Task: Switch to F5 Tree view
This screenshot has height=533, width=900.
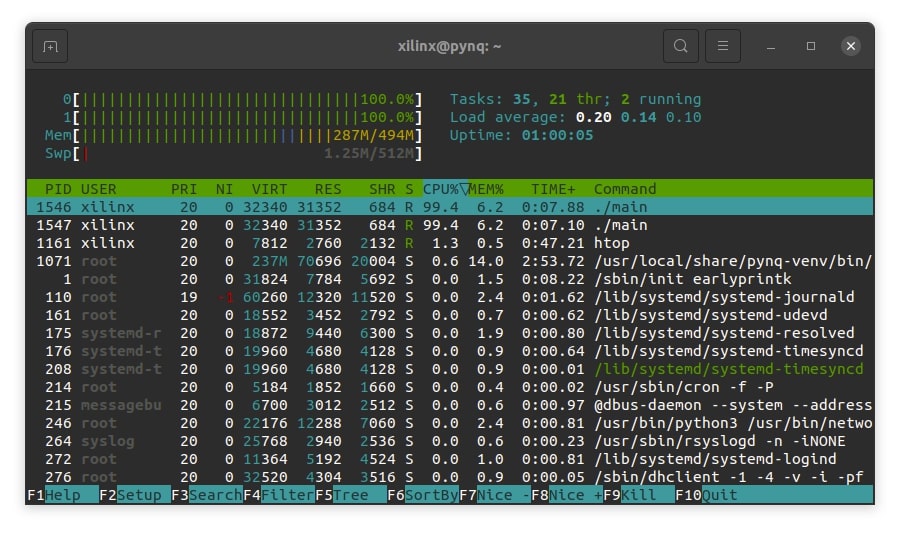Action: coord(351,495)
